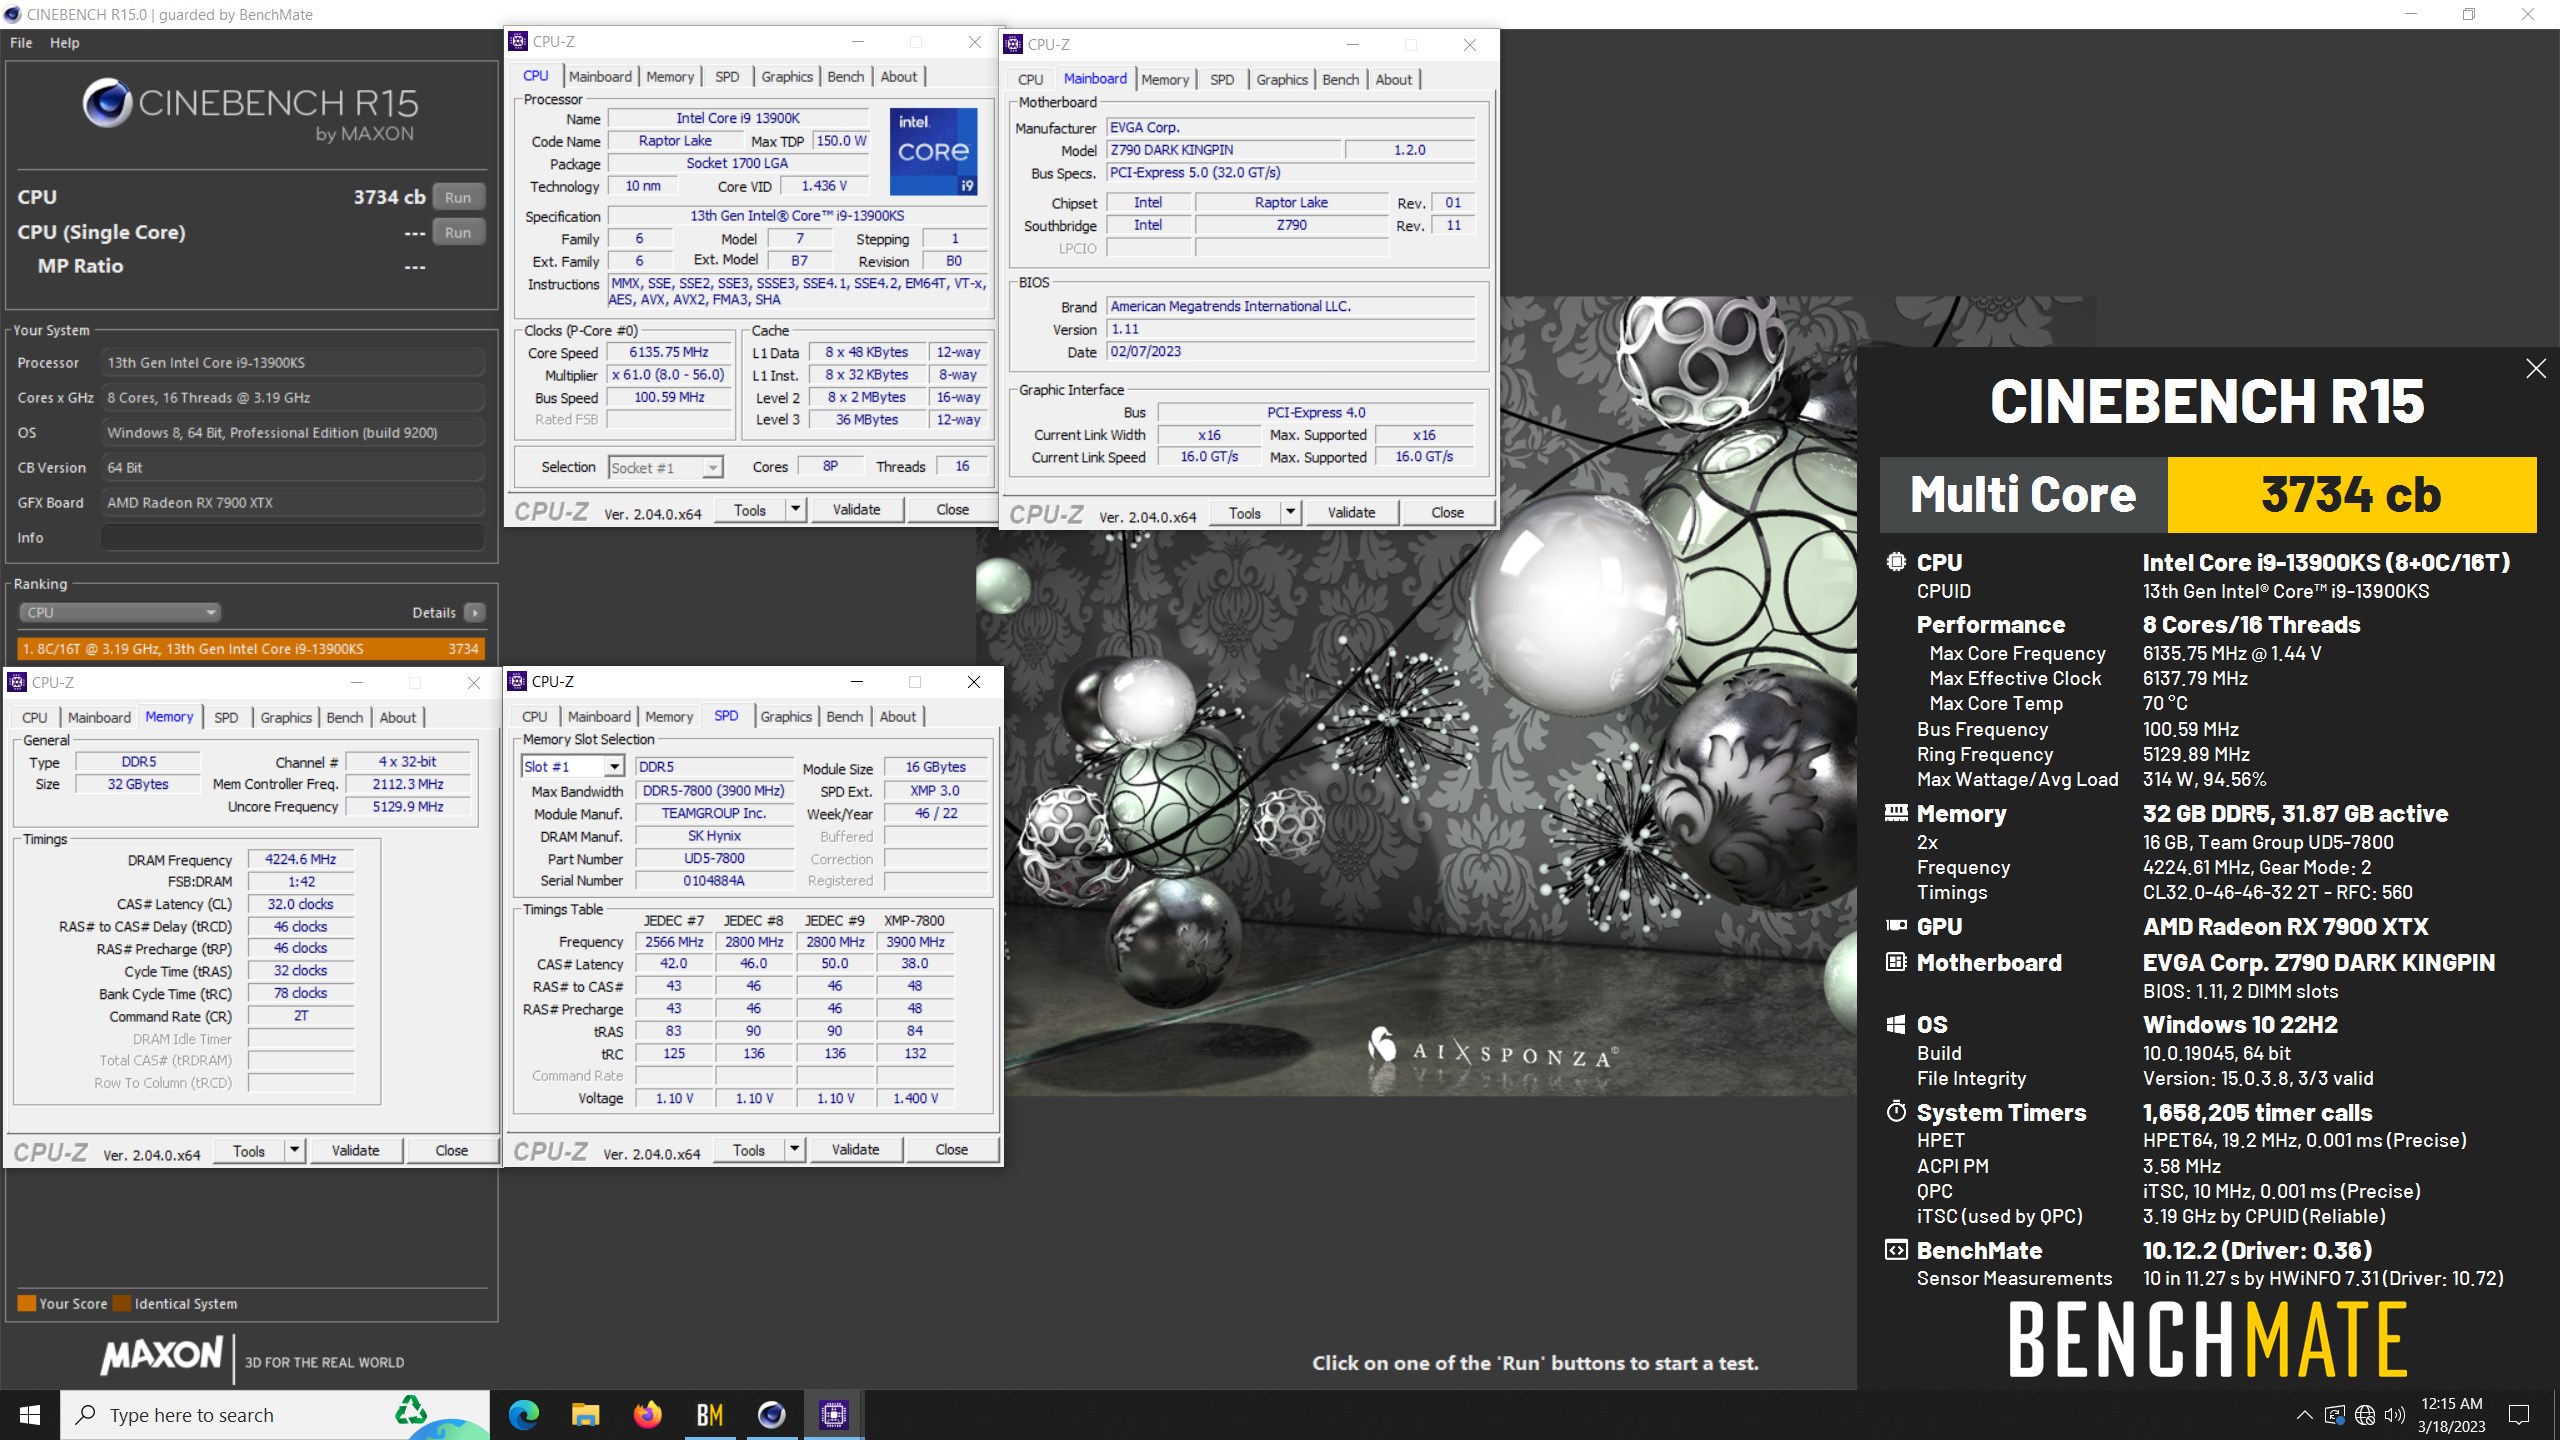This screenshot has width=2560, height=1440.
Task: Click Tools button in Memory window
Action: [x=249, y=1150]
